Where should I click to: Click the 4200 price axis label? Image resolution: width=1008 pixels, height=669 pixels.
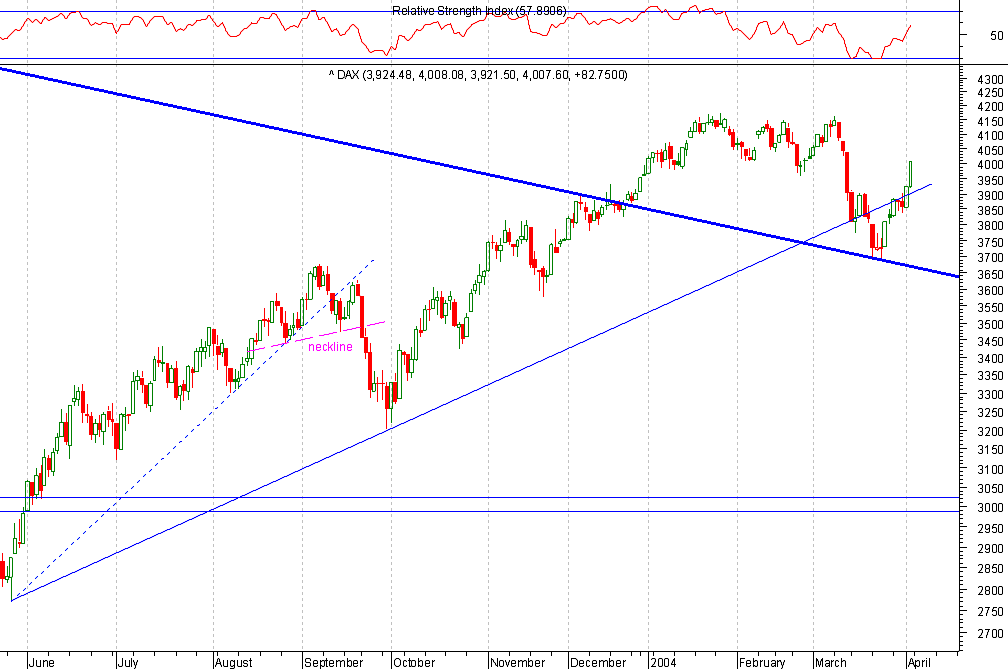(990, 107)
